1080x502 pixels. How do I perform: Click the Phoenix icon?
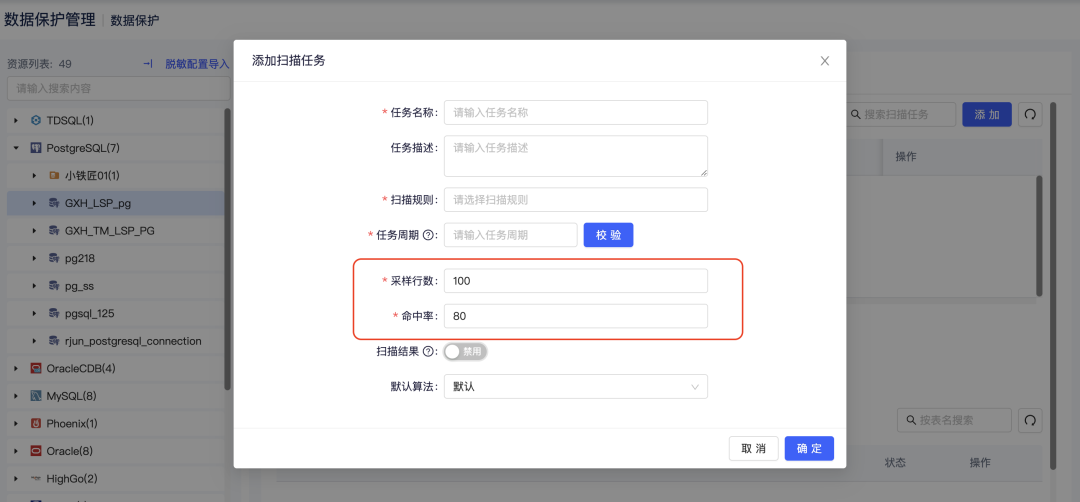[36, 423]
